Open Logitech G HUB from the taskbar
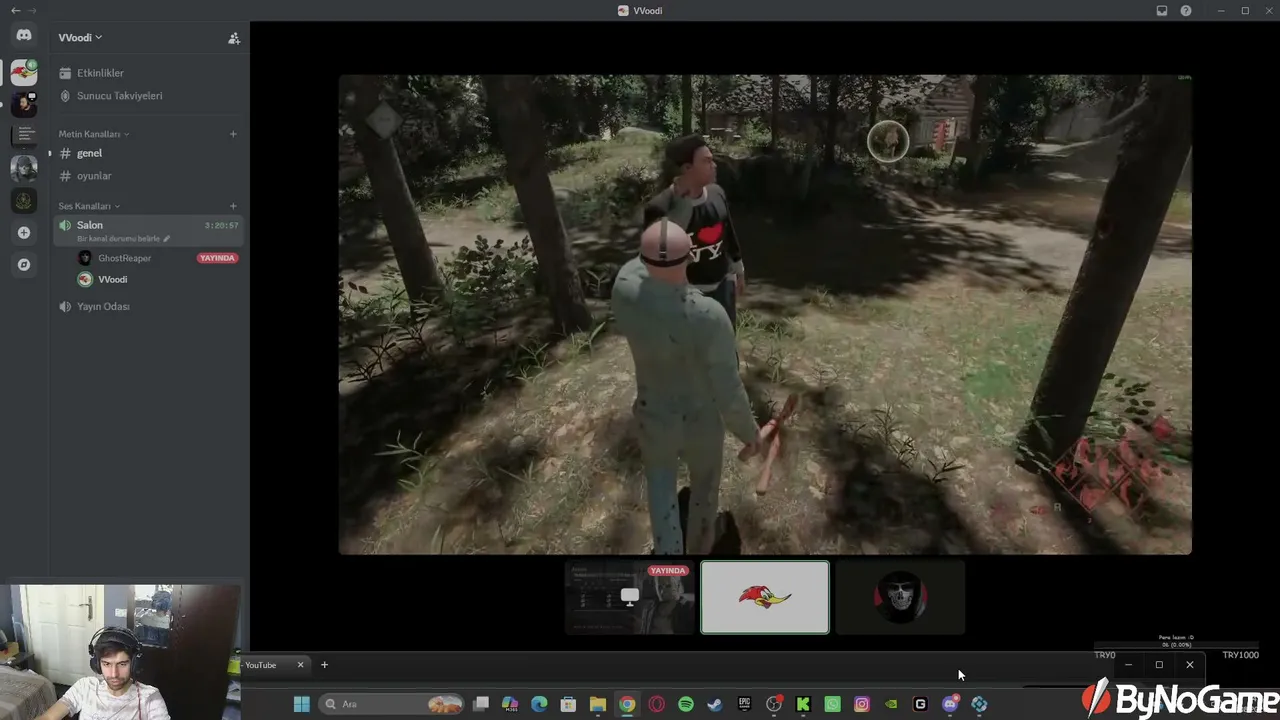 pos(920,704)
